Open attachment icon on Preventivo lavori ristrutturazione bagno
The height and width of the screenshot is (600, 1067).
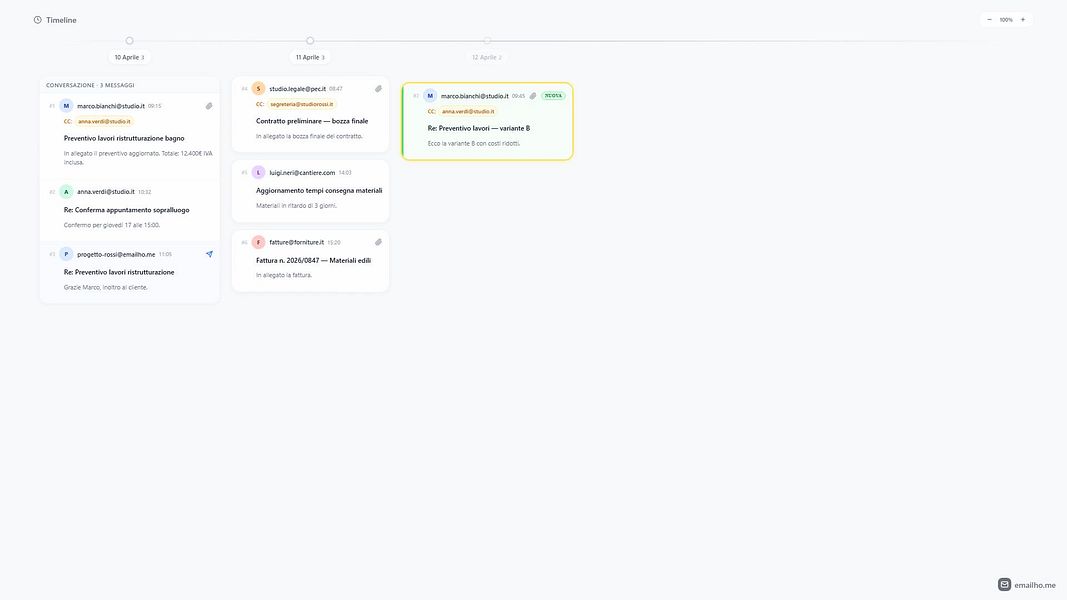[x=209, y=106]
